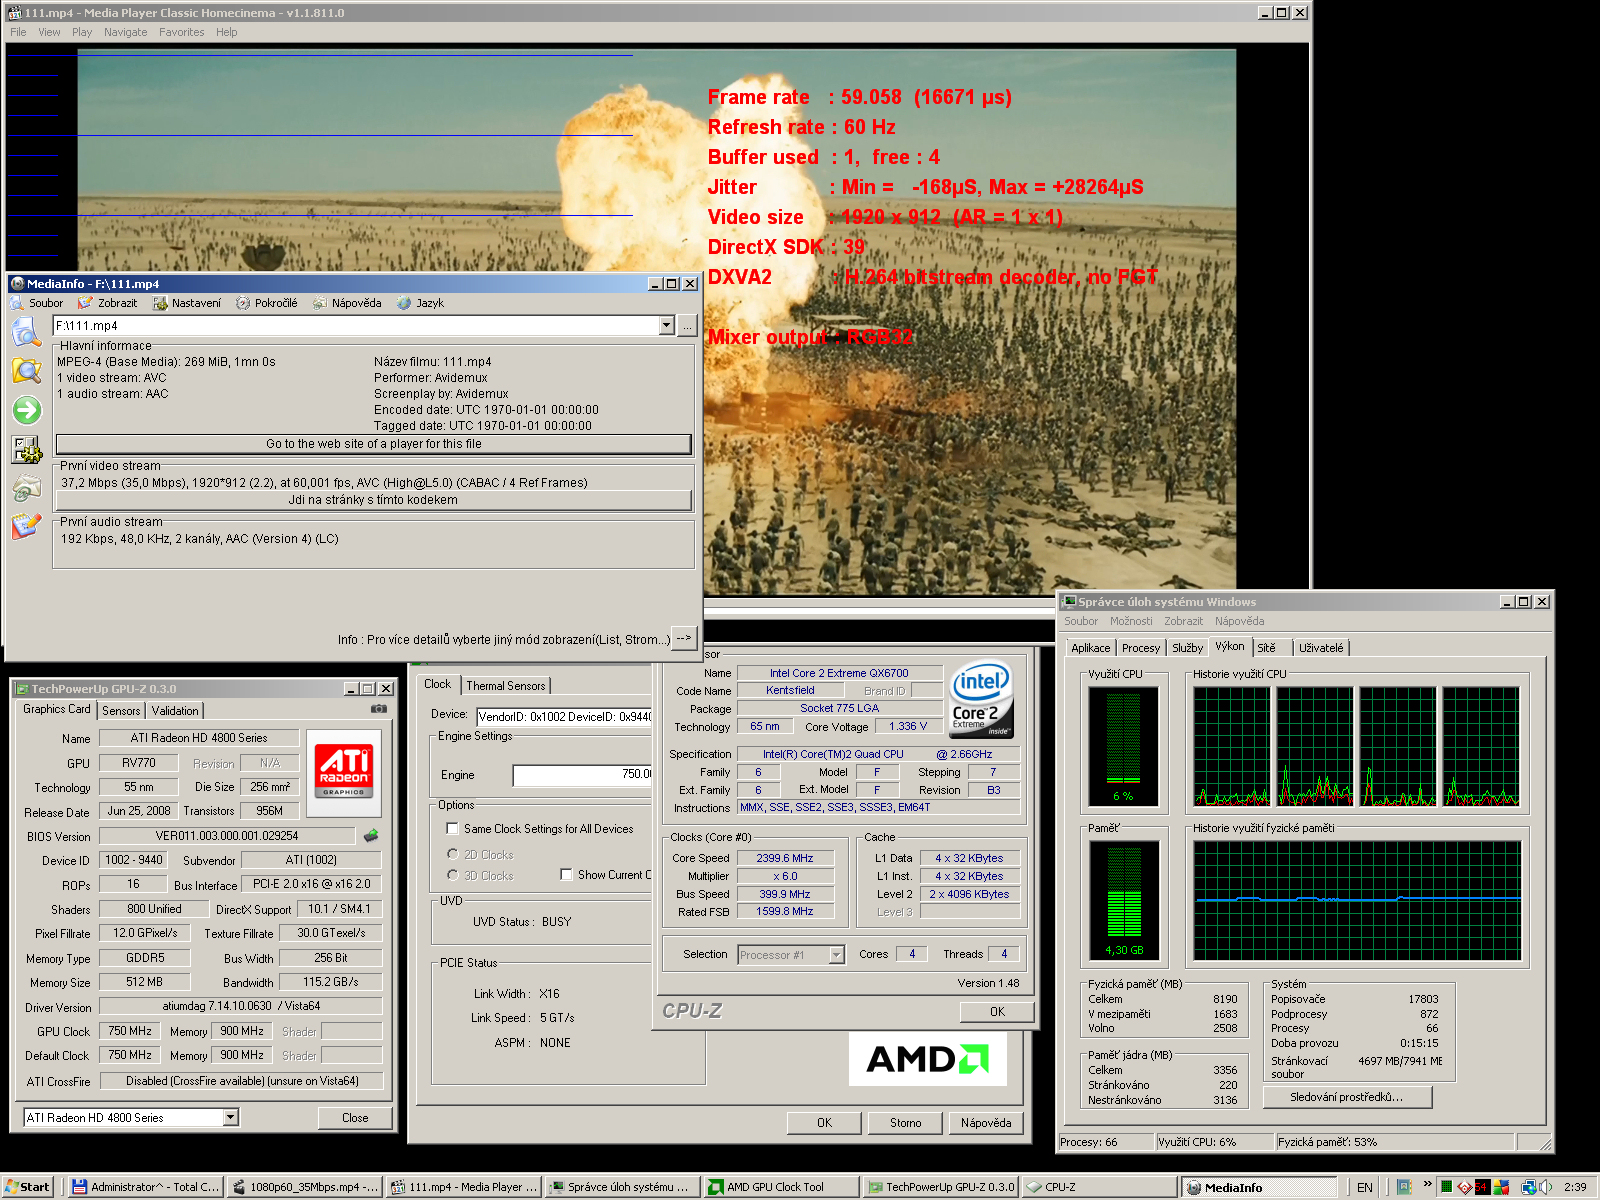Viewport: 1600px width, 1200px height.
Task: Tick the Show Current Clocks checkbox
Action: coord(567,874)
